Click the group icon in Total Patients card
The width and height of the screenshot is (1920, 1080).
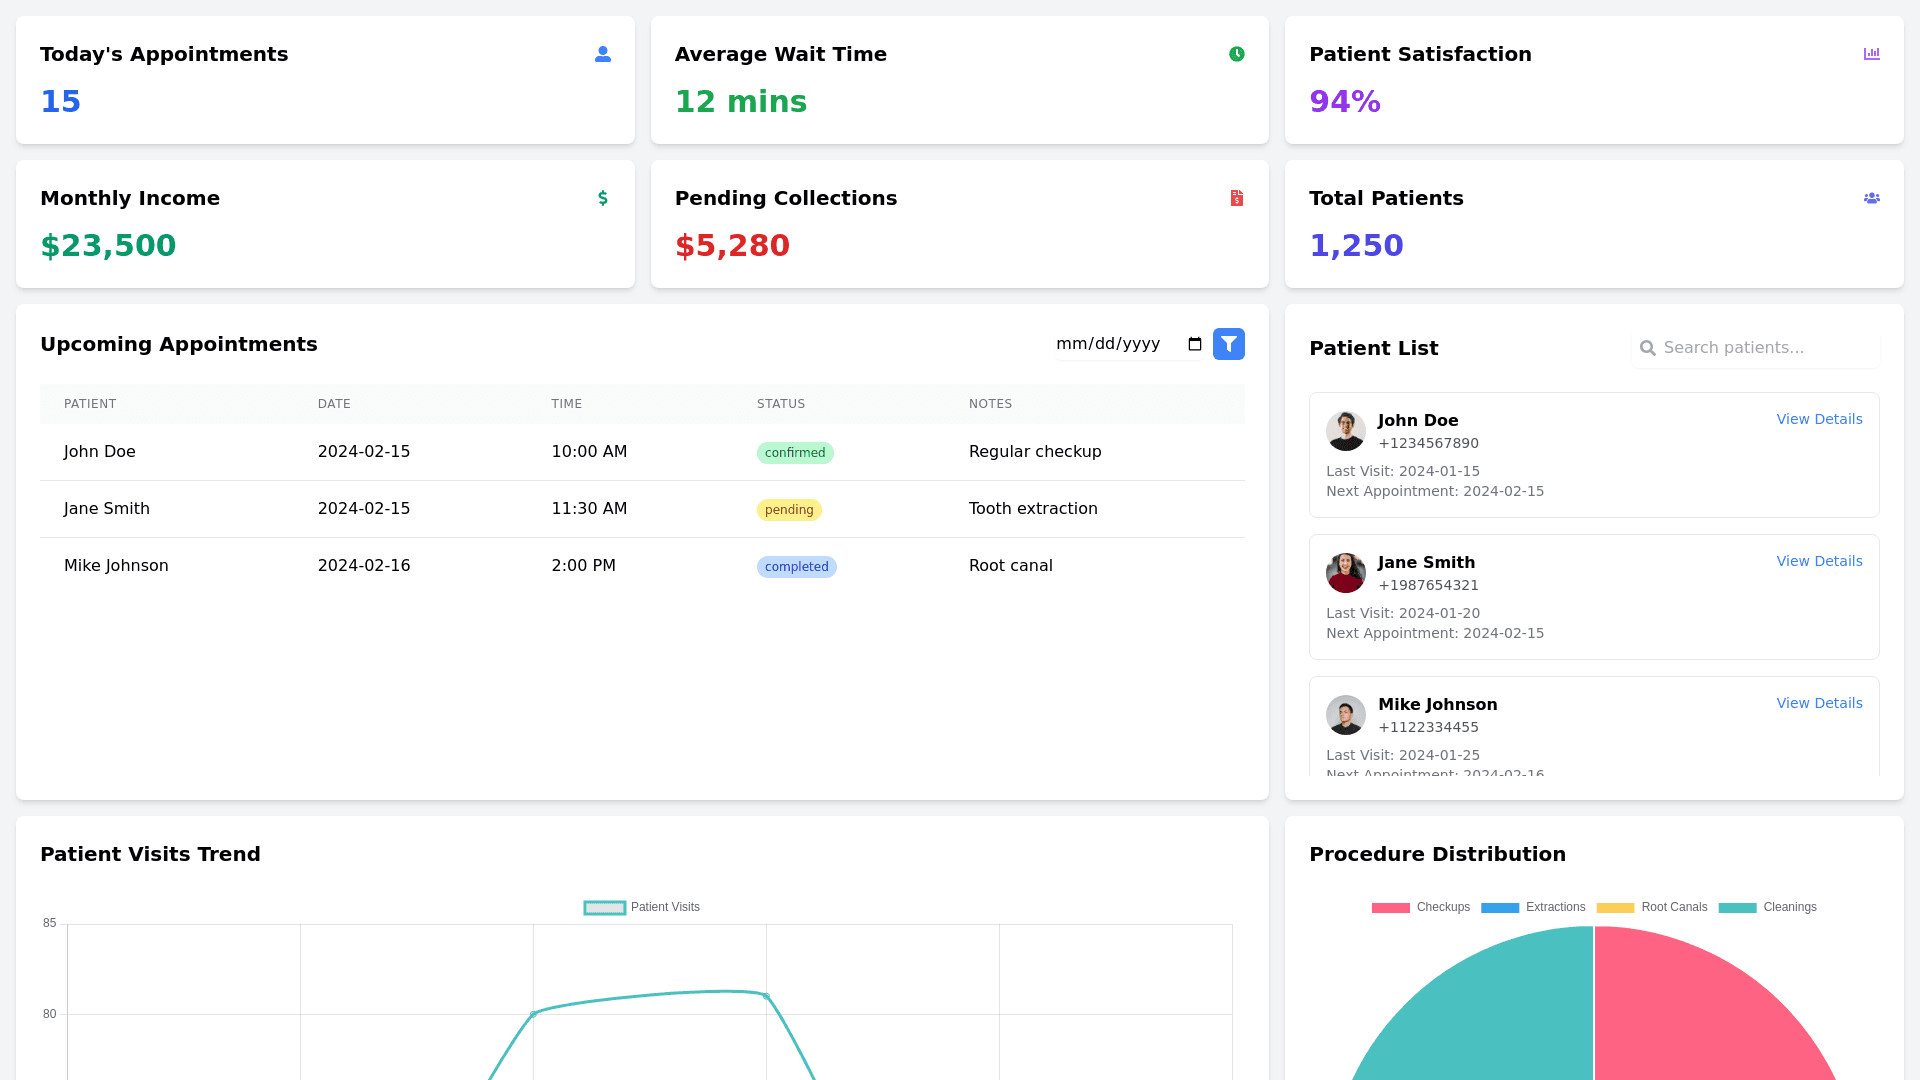click(x=1871, y=198)
